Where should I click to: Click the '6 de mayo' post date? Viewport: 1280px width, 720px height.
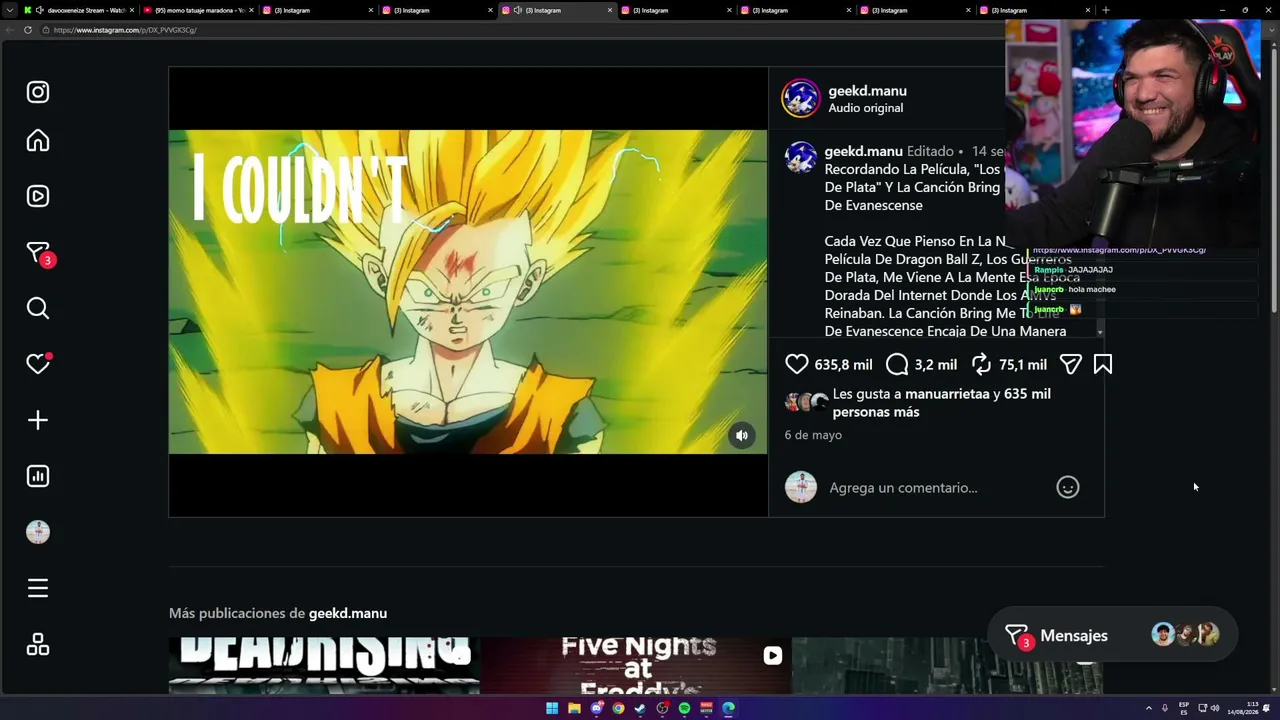(813, 435)
